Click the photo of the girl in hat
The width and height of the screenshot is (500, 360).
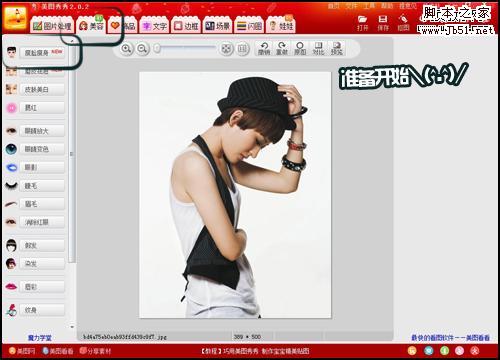[235, 195]
